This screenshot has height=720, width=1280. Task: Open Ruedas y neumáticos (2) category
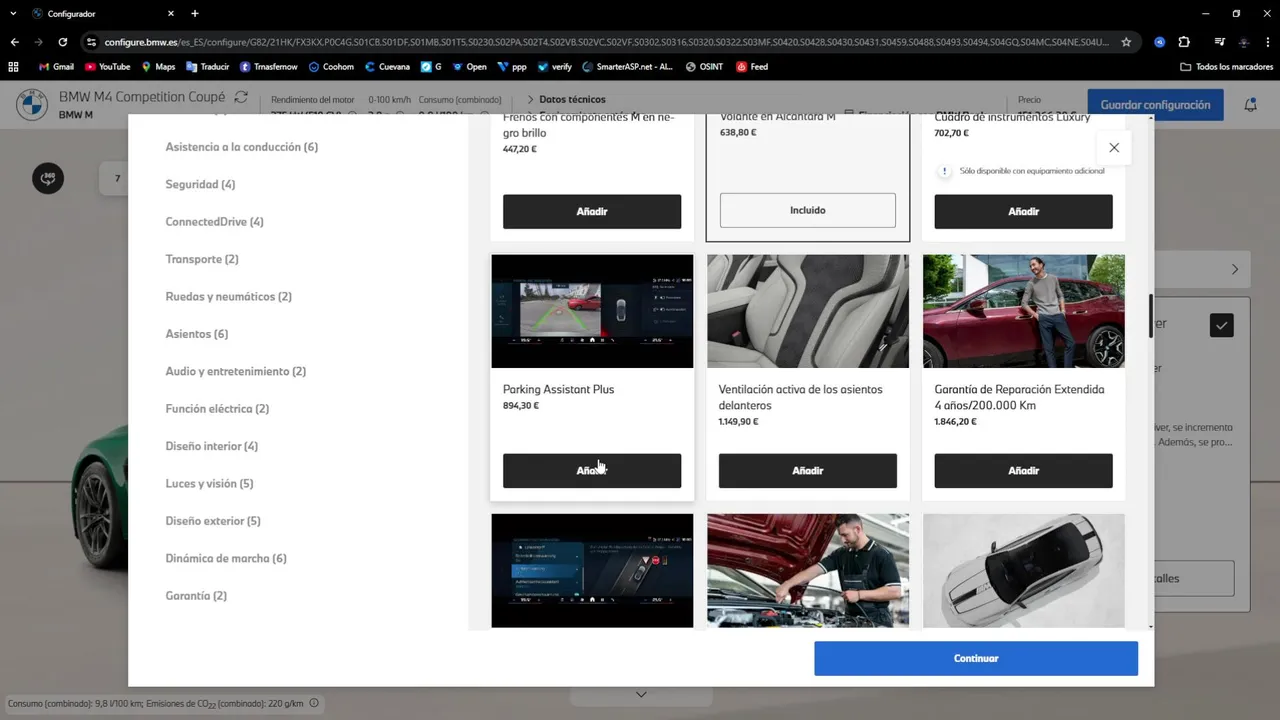tap(229, 297)
